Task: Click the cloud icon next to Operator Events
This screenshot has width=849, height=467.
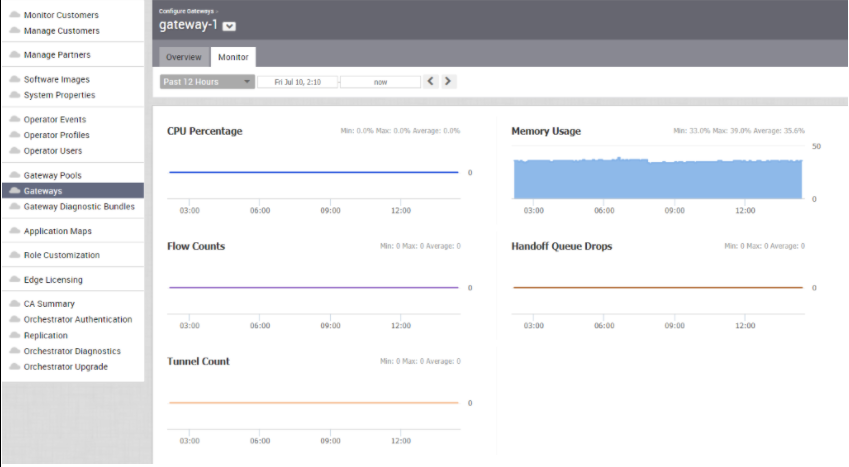Action: pos(15,119)
